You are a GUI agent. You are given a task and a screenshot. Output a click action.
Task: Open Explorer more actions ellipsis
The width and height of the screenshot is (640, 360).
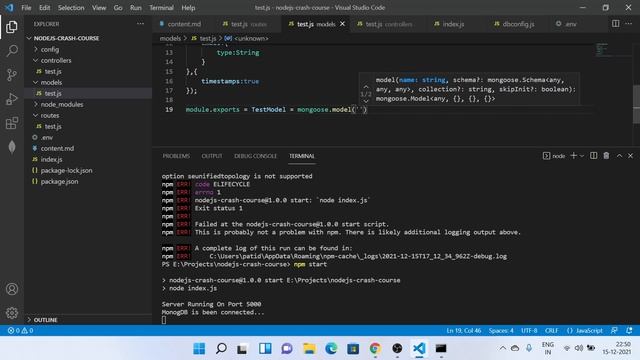tap(140, 24)
